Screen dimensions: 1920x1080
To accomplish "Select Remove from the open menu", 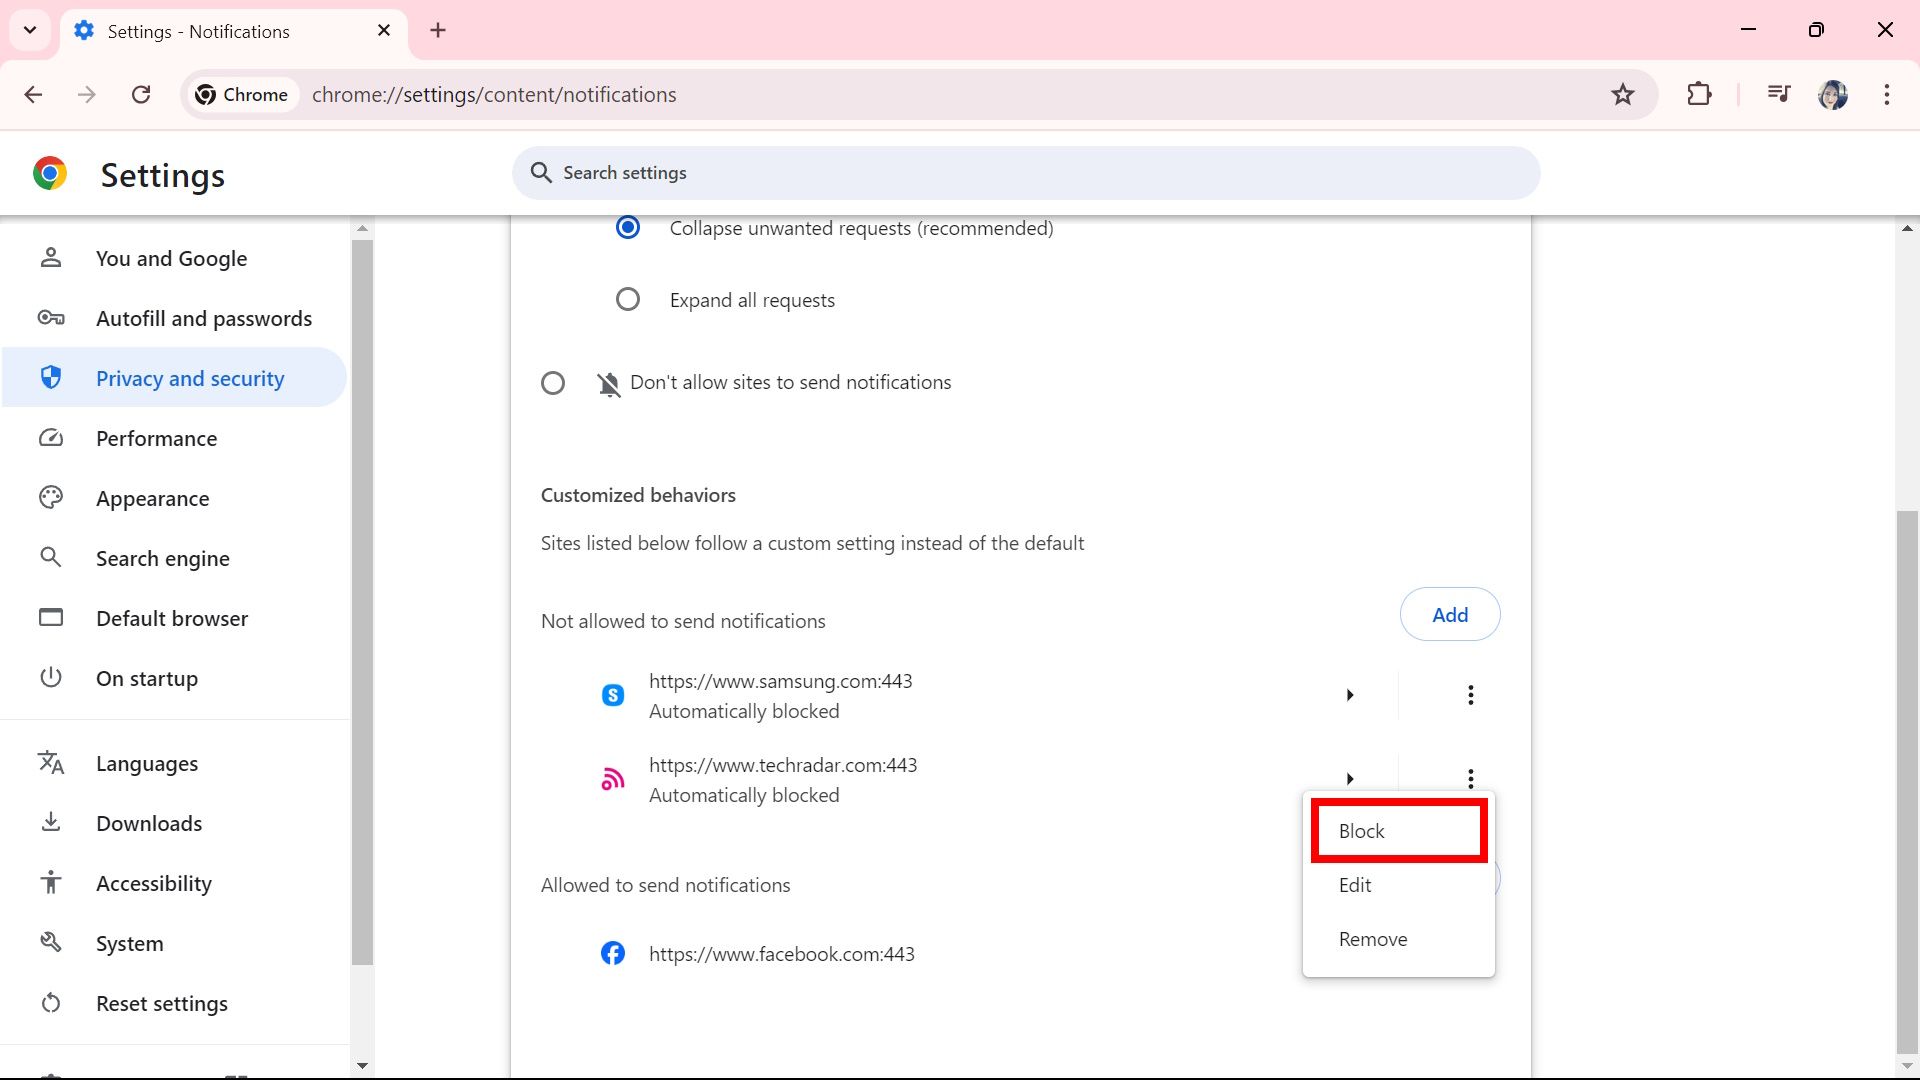I will [1372, 938].
